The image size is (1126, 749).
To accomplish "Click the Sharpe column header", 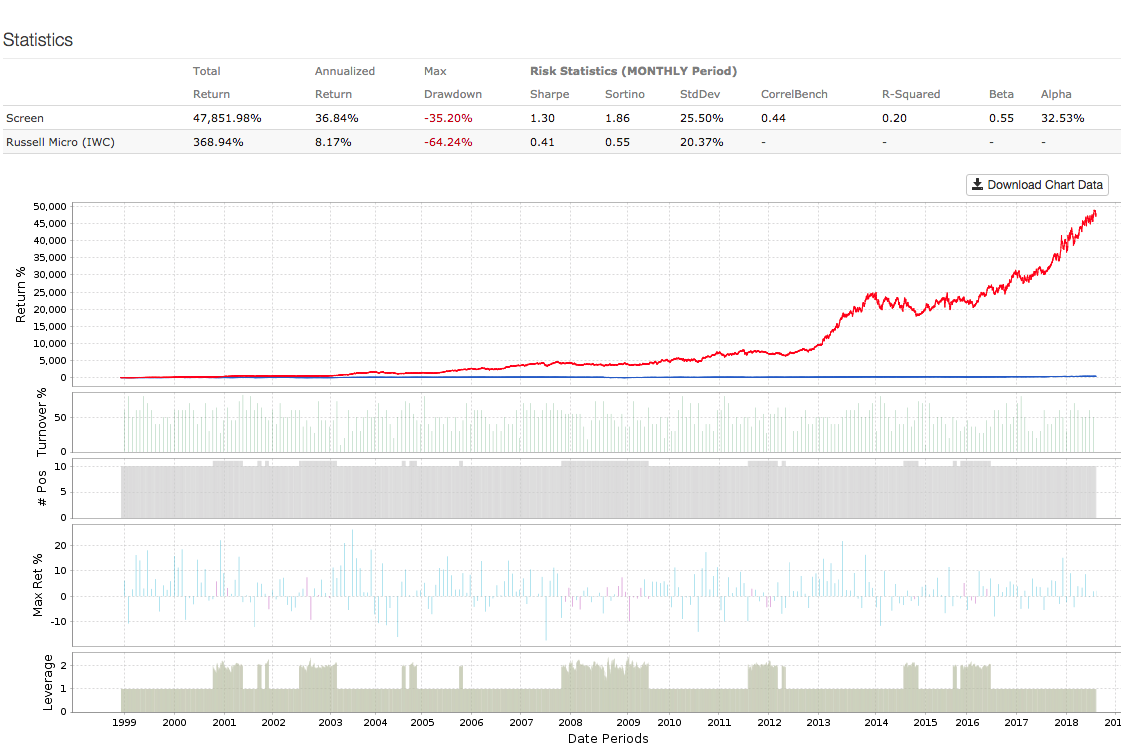I will [x=549, y=94].
